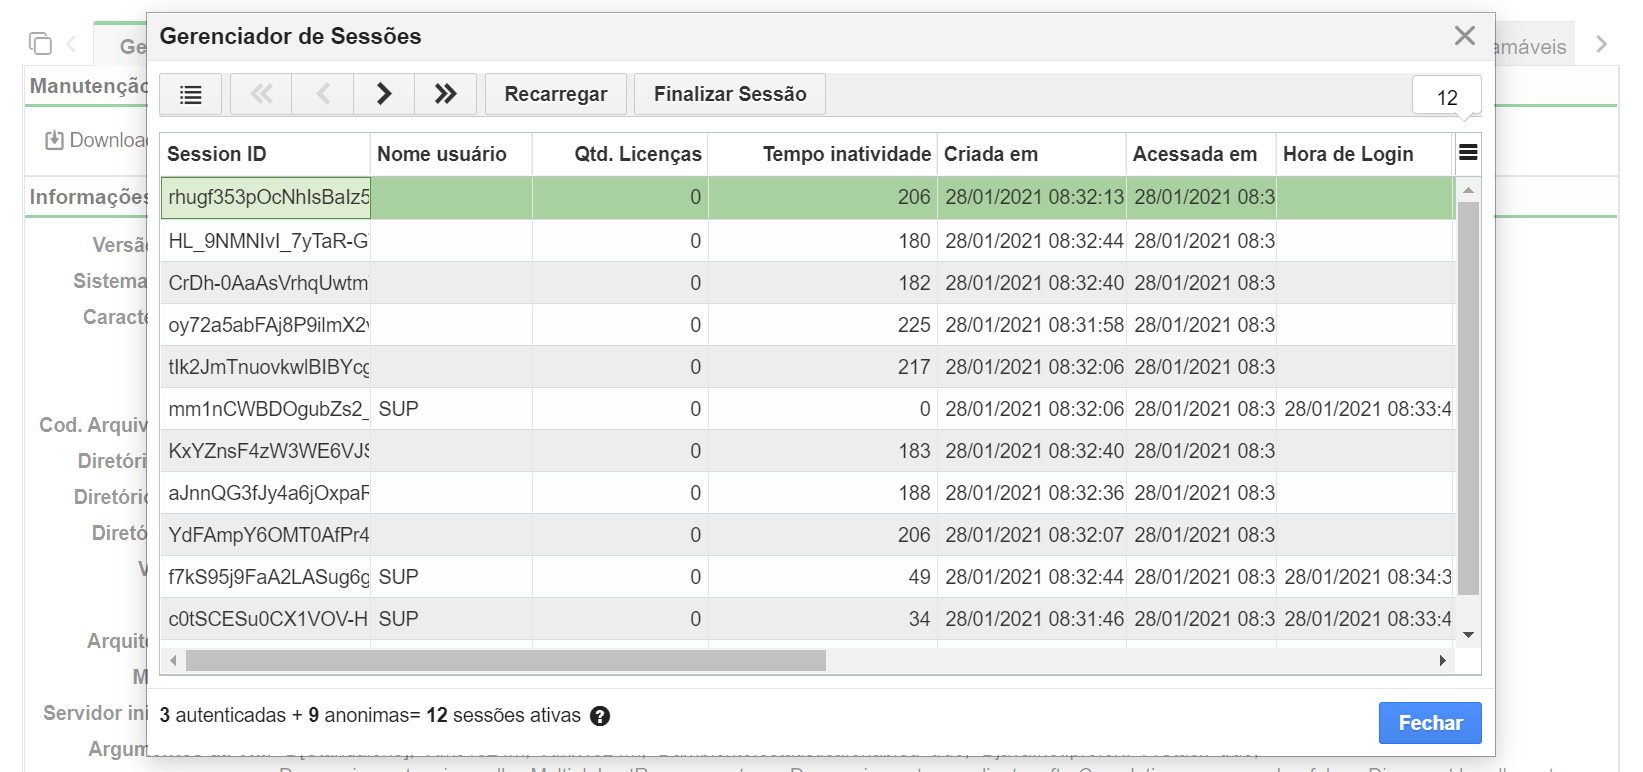Viewport: 1643px width, 772px height.
Task: Open grid column menu hamburger icon
Action: pyautogui.click(x=1468, y=152)
